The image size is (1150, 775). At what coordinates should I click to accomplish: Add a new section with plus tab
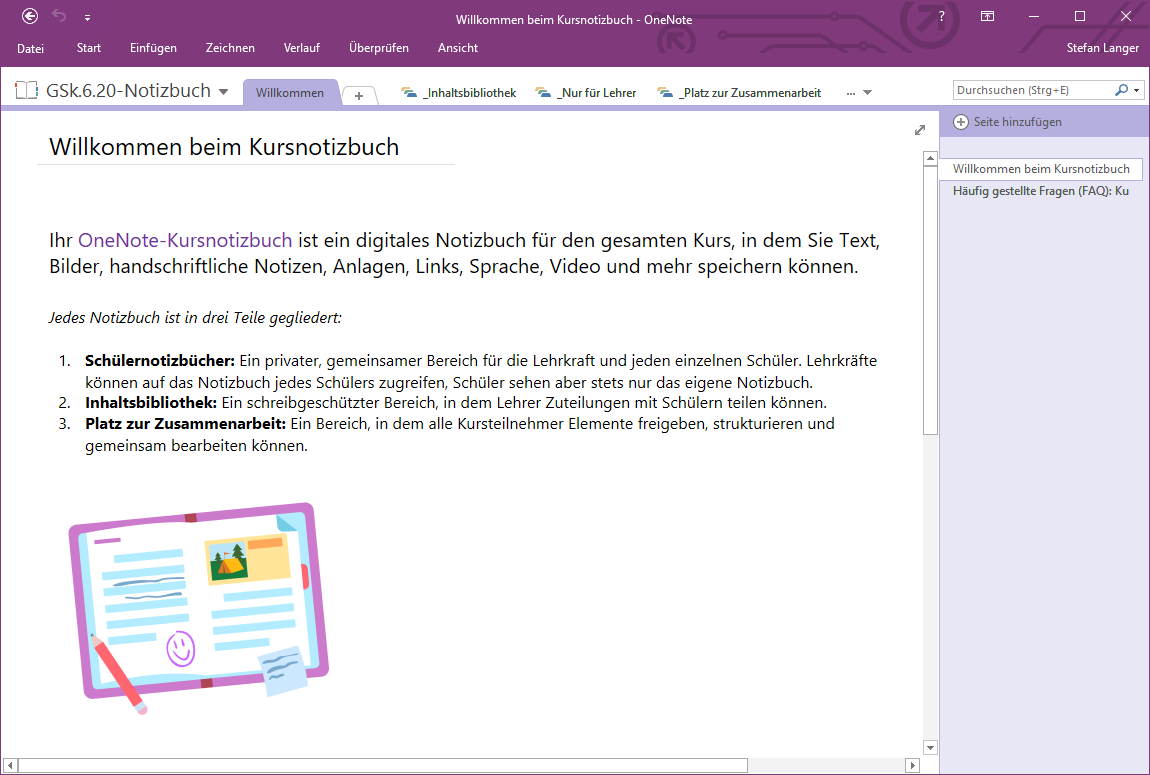click(359, 95)
